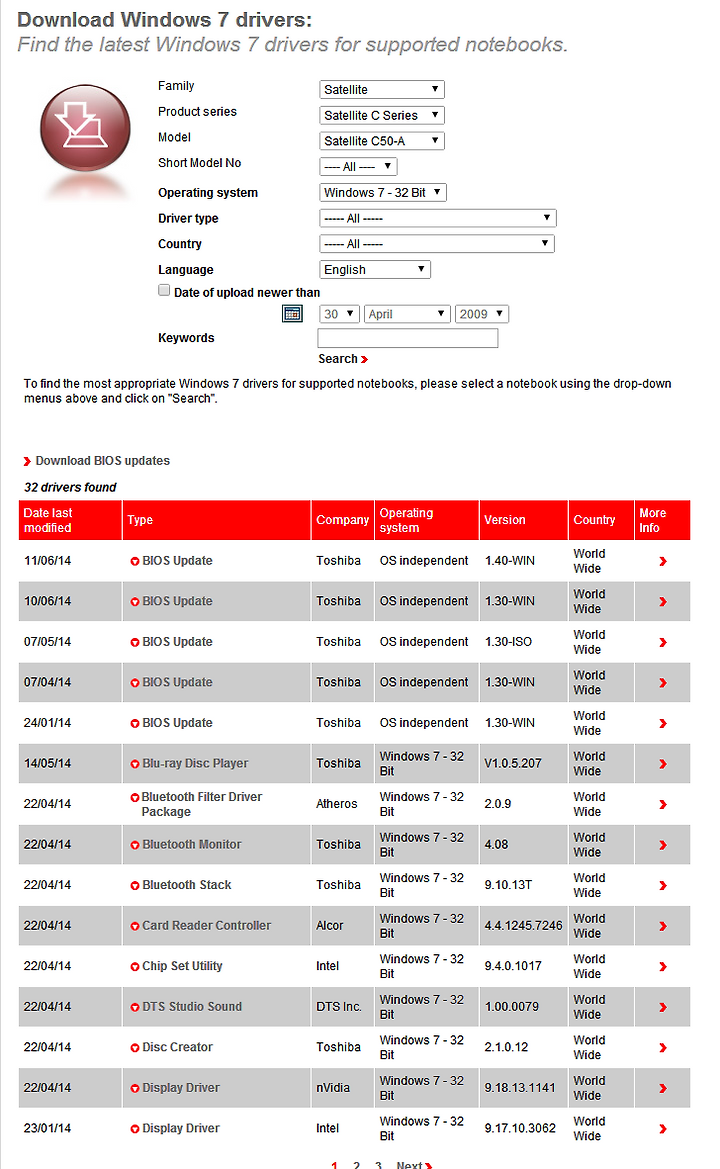Screen dimensions: 720x1169
Task: Click version text V1.0.5.207
Action: pos(513,763)
